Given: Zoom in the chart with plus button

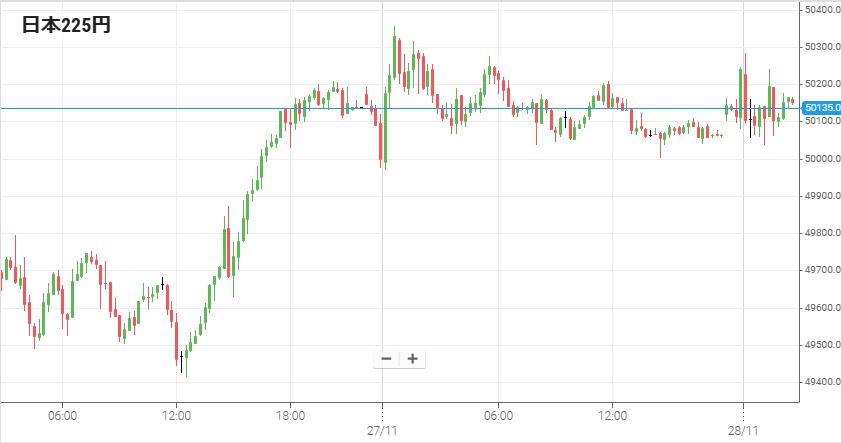Looking at the screenshot, I should 412,359.
